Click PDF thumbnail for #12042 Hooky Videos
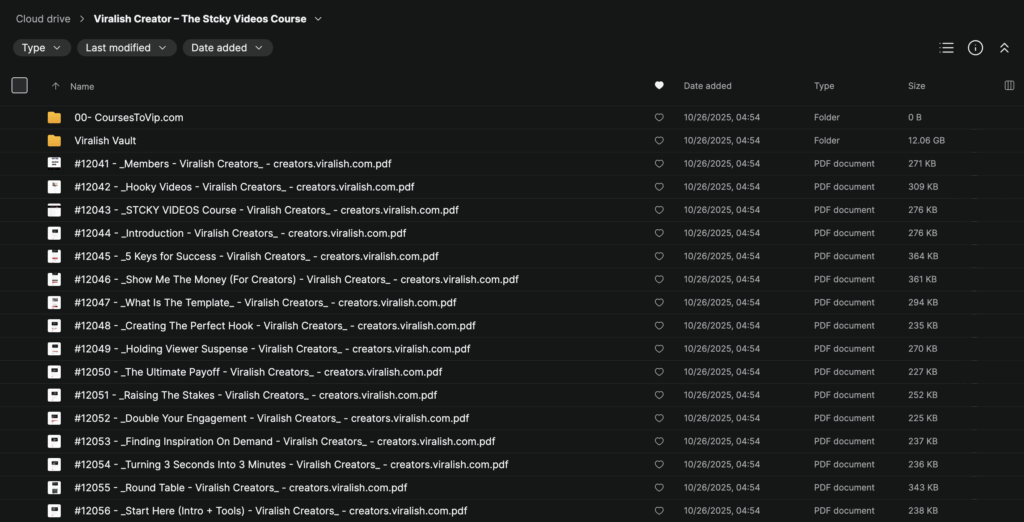The image size is (1024, 522). pos(54,187)
